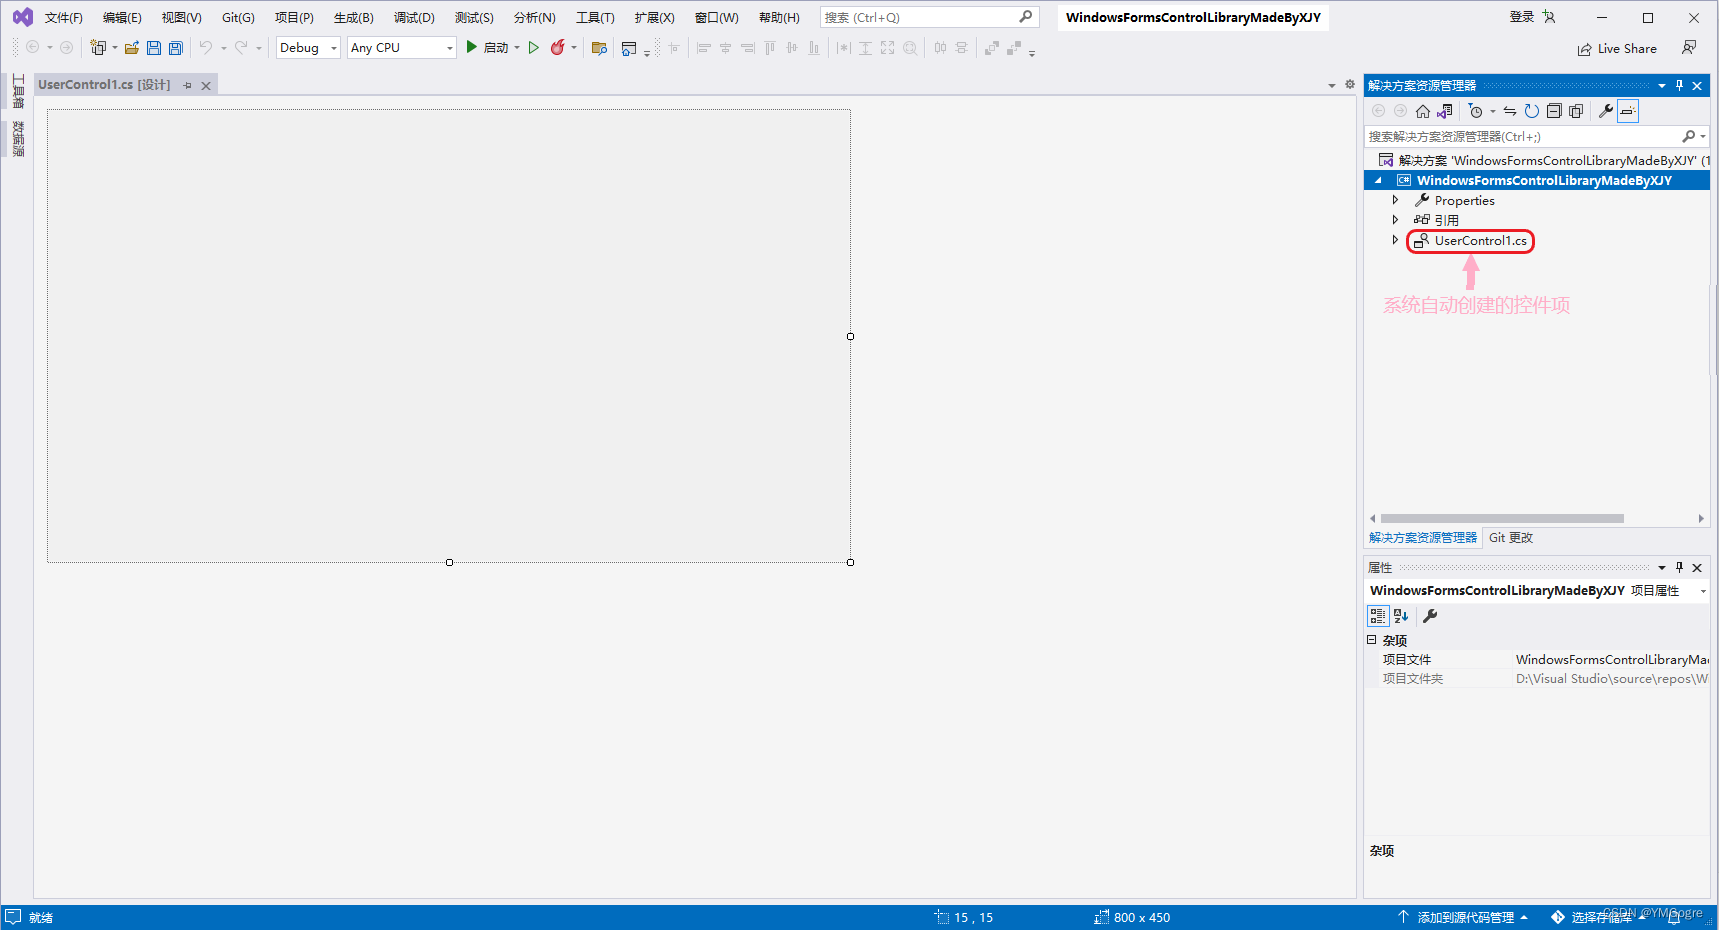The image size is (1719, 930).
Task: Toggle Alphabetical sort in Properties panel
Action: coord(1401,616)
